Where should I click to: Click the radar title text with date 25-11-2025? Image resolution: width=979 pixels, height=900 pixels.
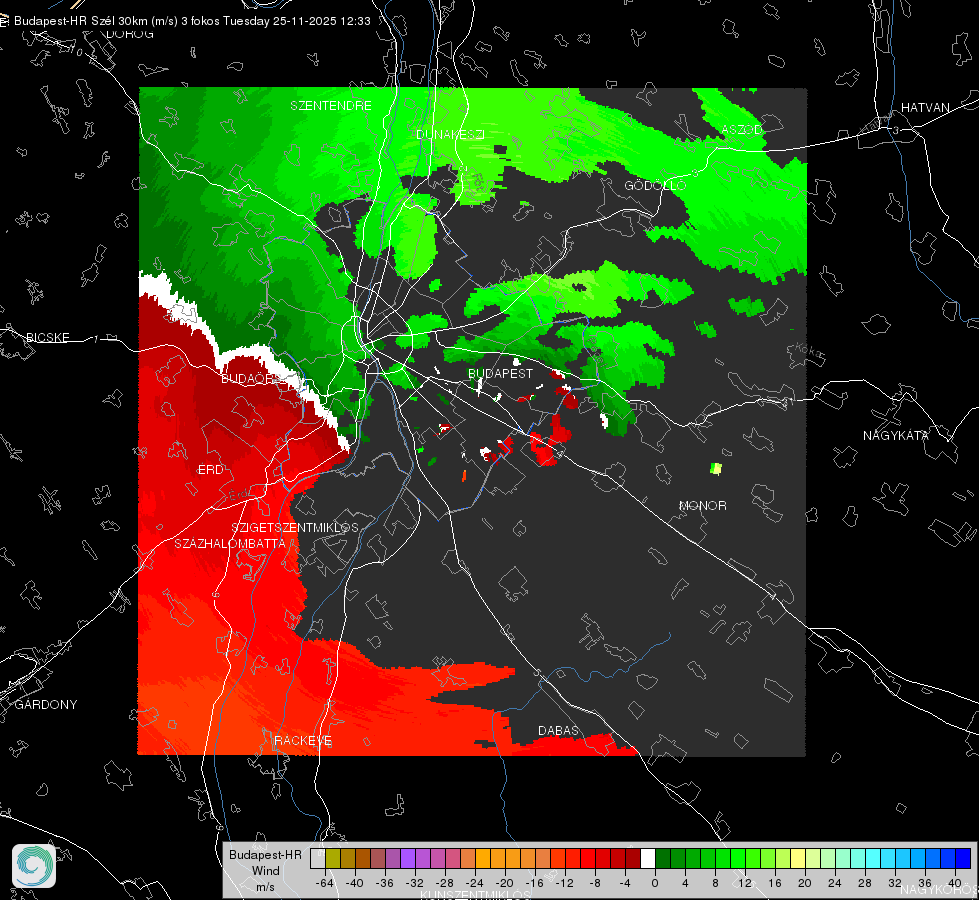[192, 21]
